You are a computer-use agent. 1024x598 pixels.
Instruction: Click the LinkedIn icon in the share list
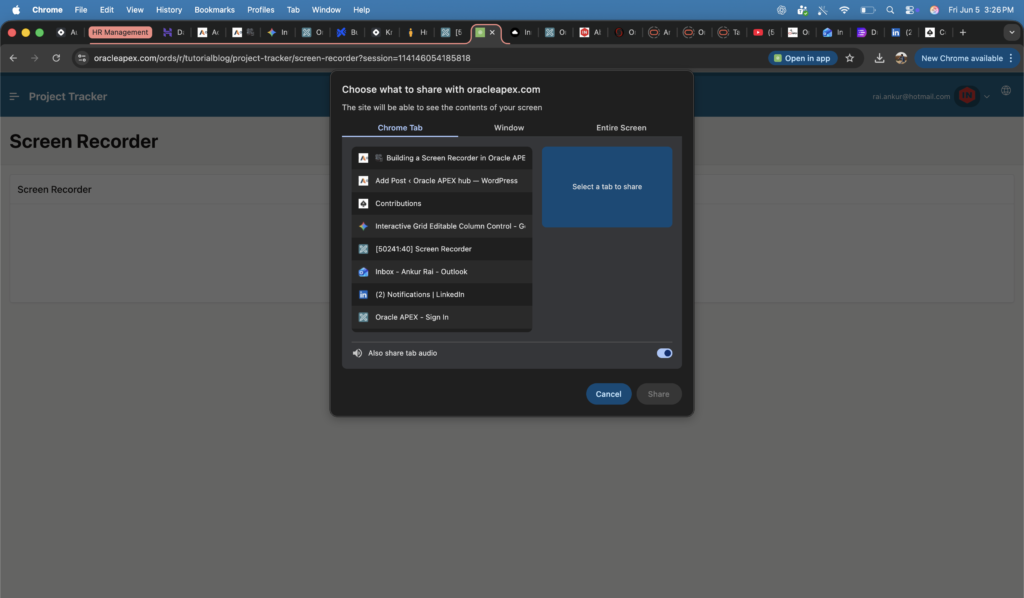point(363,294)
